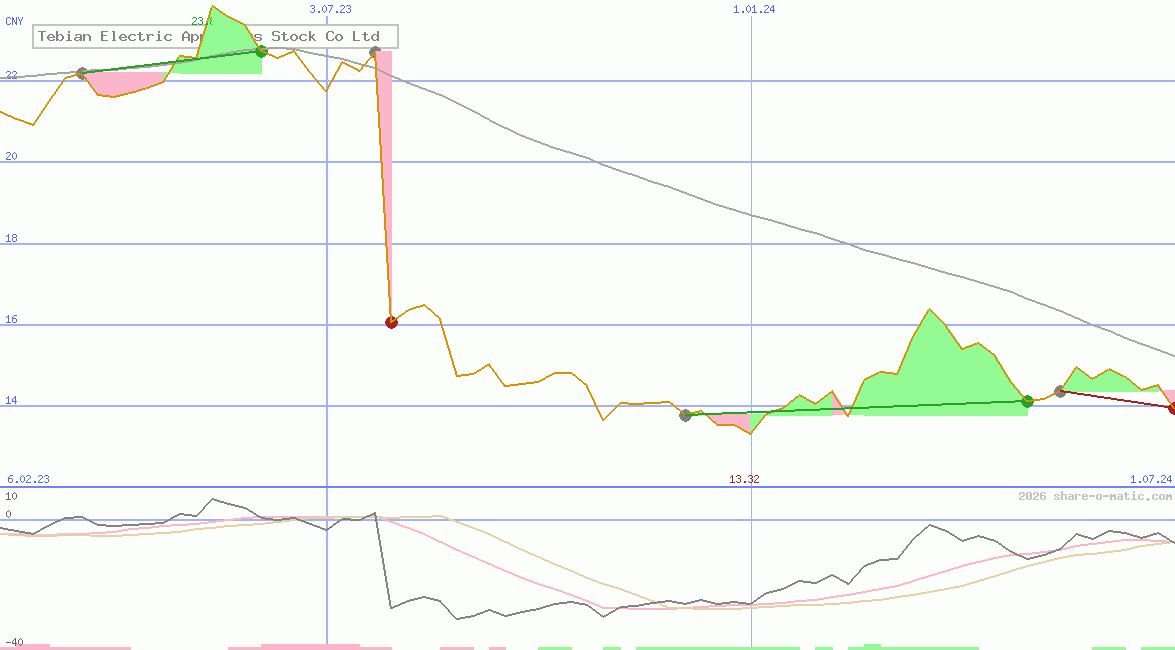The height and width of the screenshot is (650, 1175).
Task: Click the red marker at 16 after the crash
Action: [x=391, y=322]
